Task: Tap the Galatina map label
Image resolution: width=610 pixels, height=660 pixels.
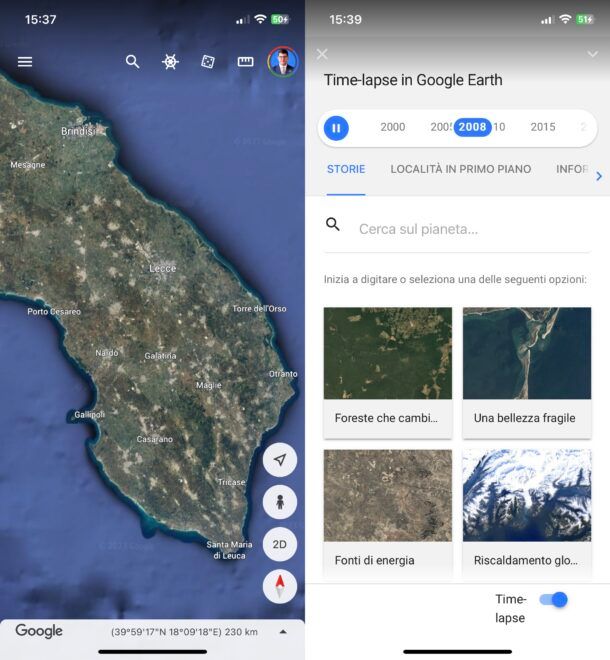Action: 160,356
